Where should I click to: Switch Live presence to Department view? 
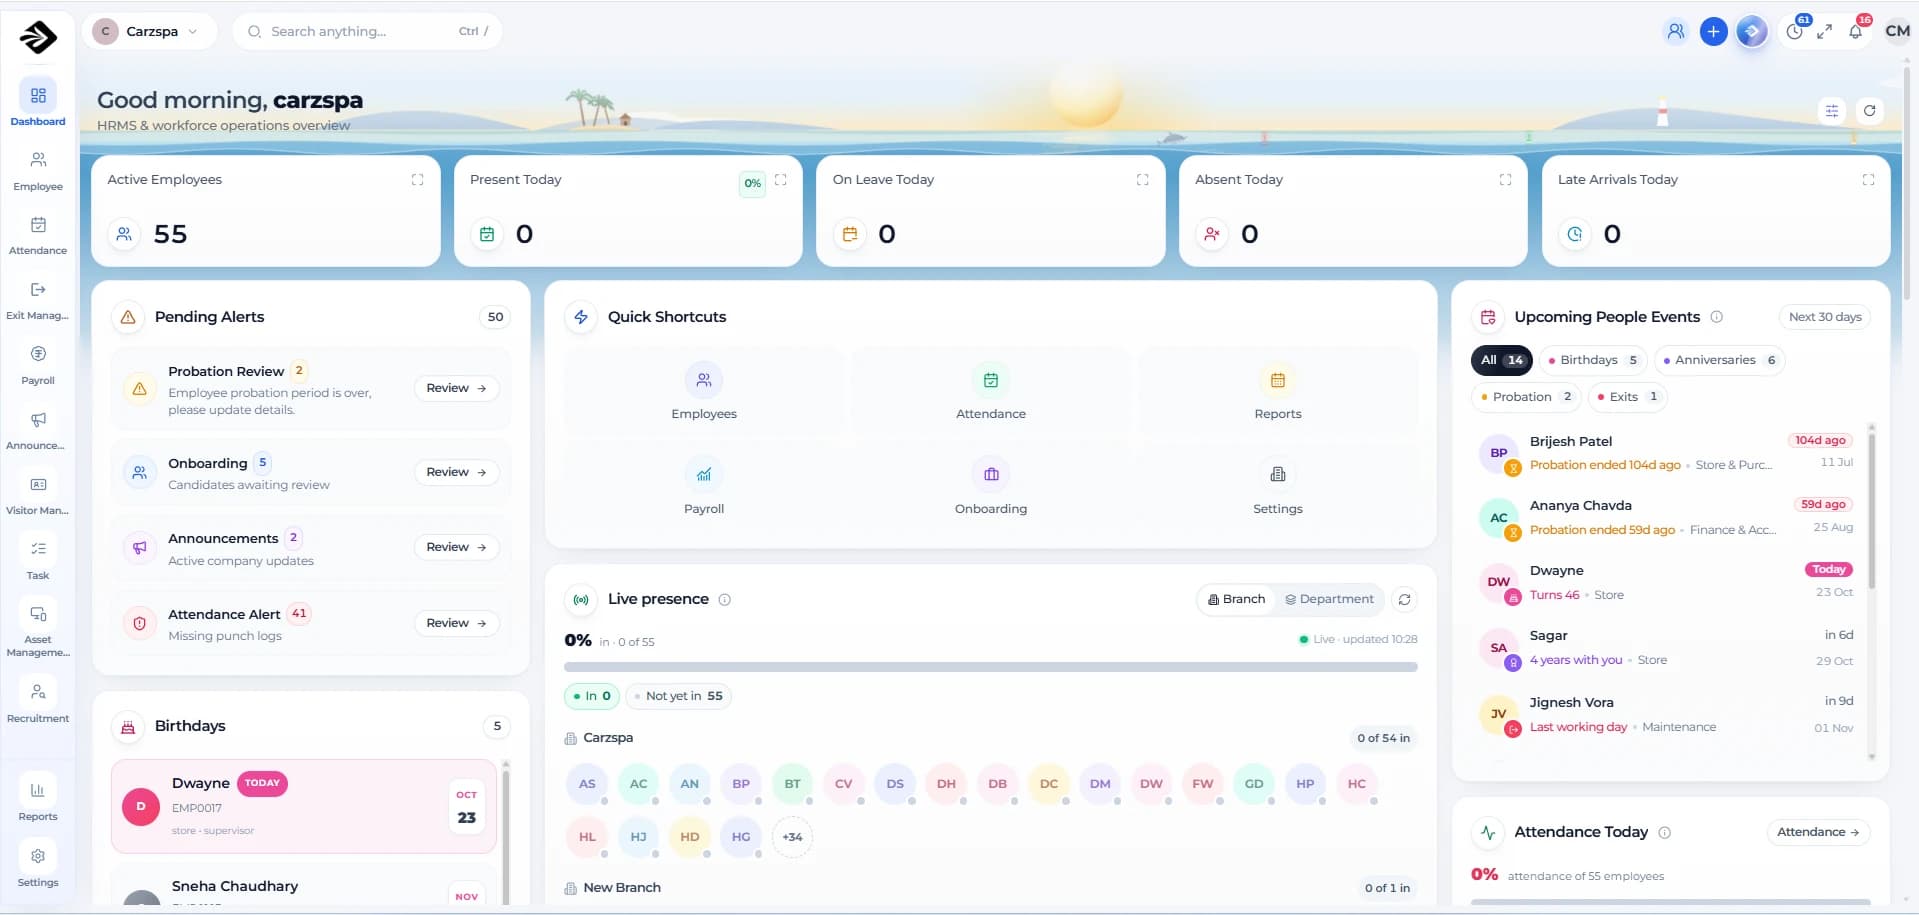point(1329,600)
